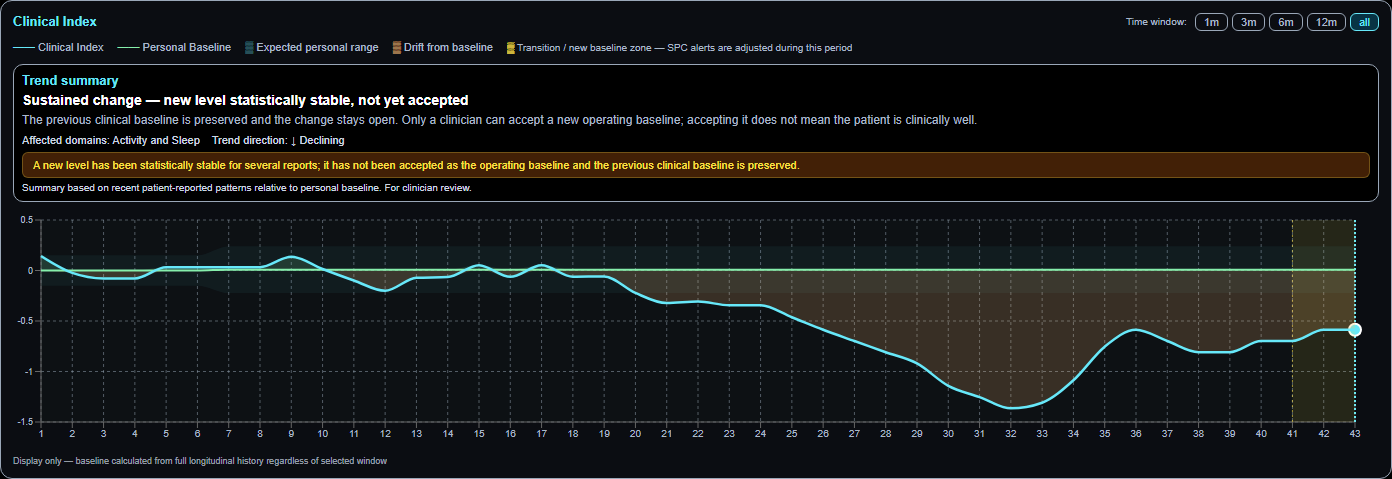Click x-axis report label 32
This screenshot has width=1392, height=479.
click(1010, 433)
